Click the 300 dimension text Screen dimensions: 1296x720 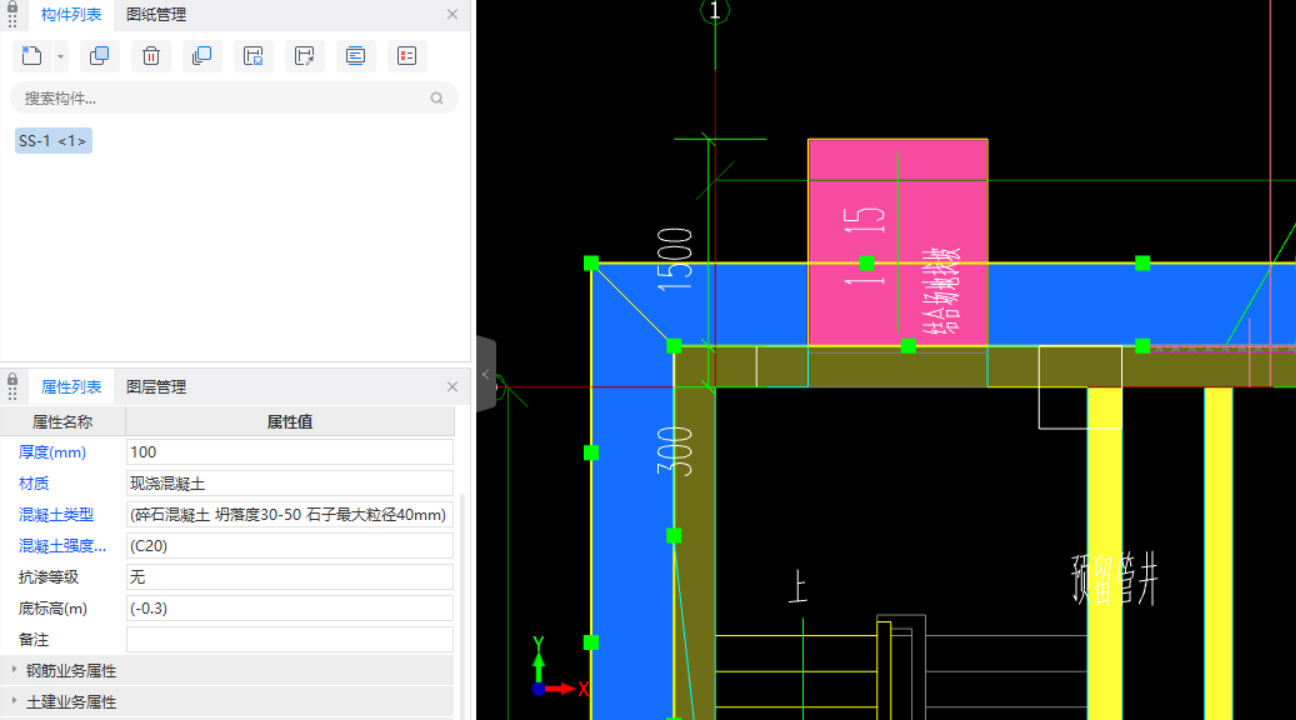point(676,451)
